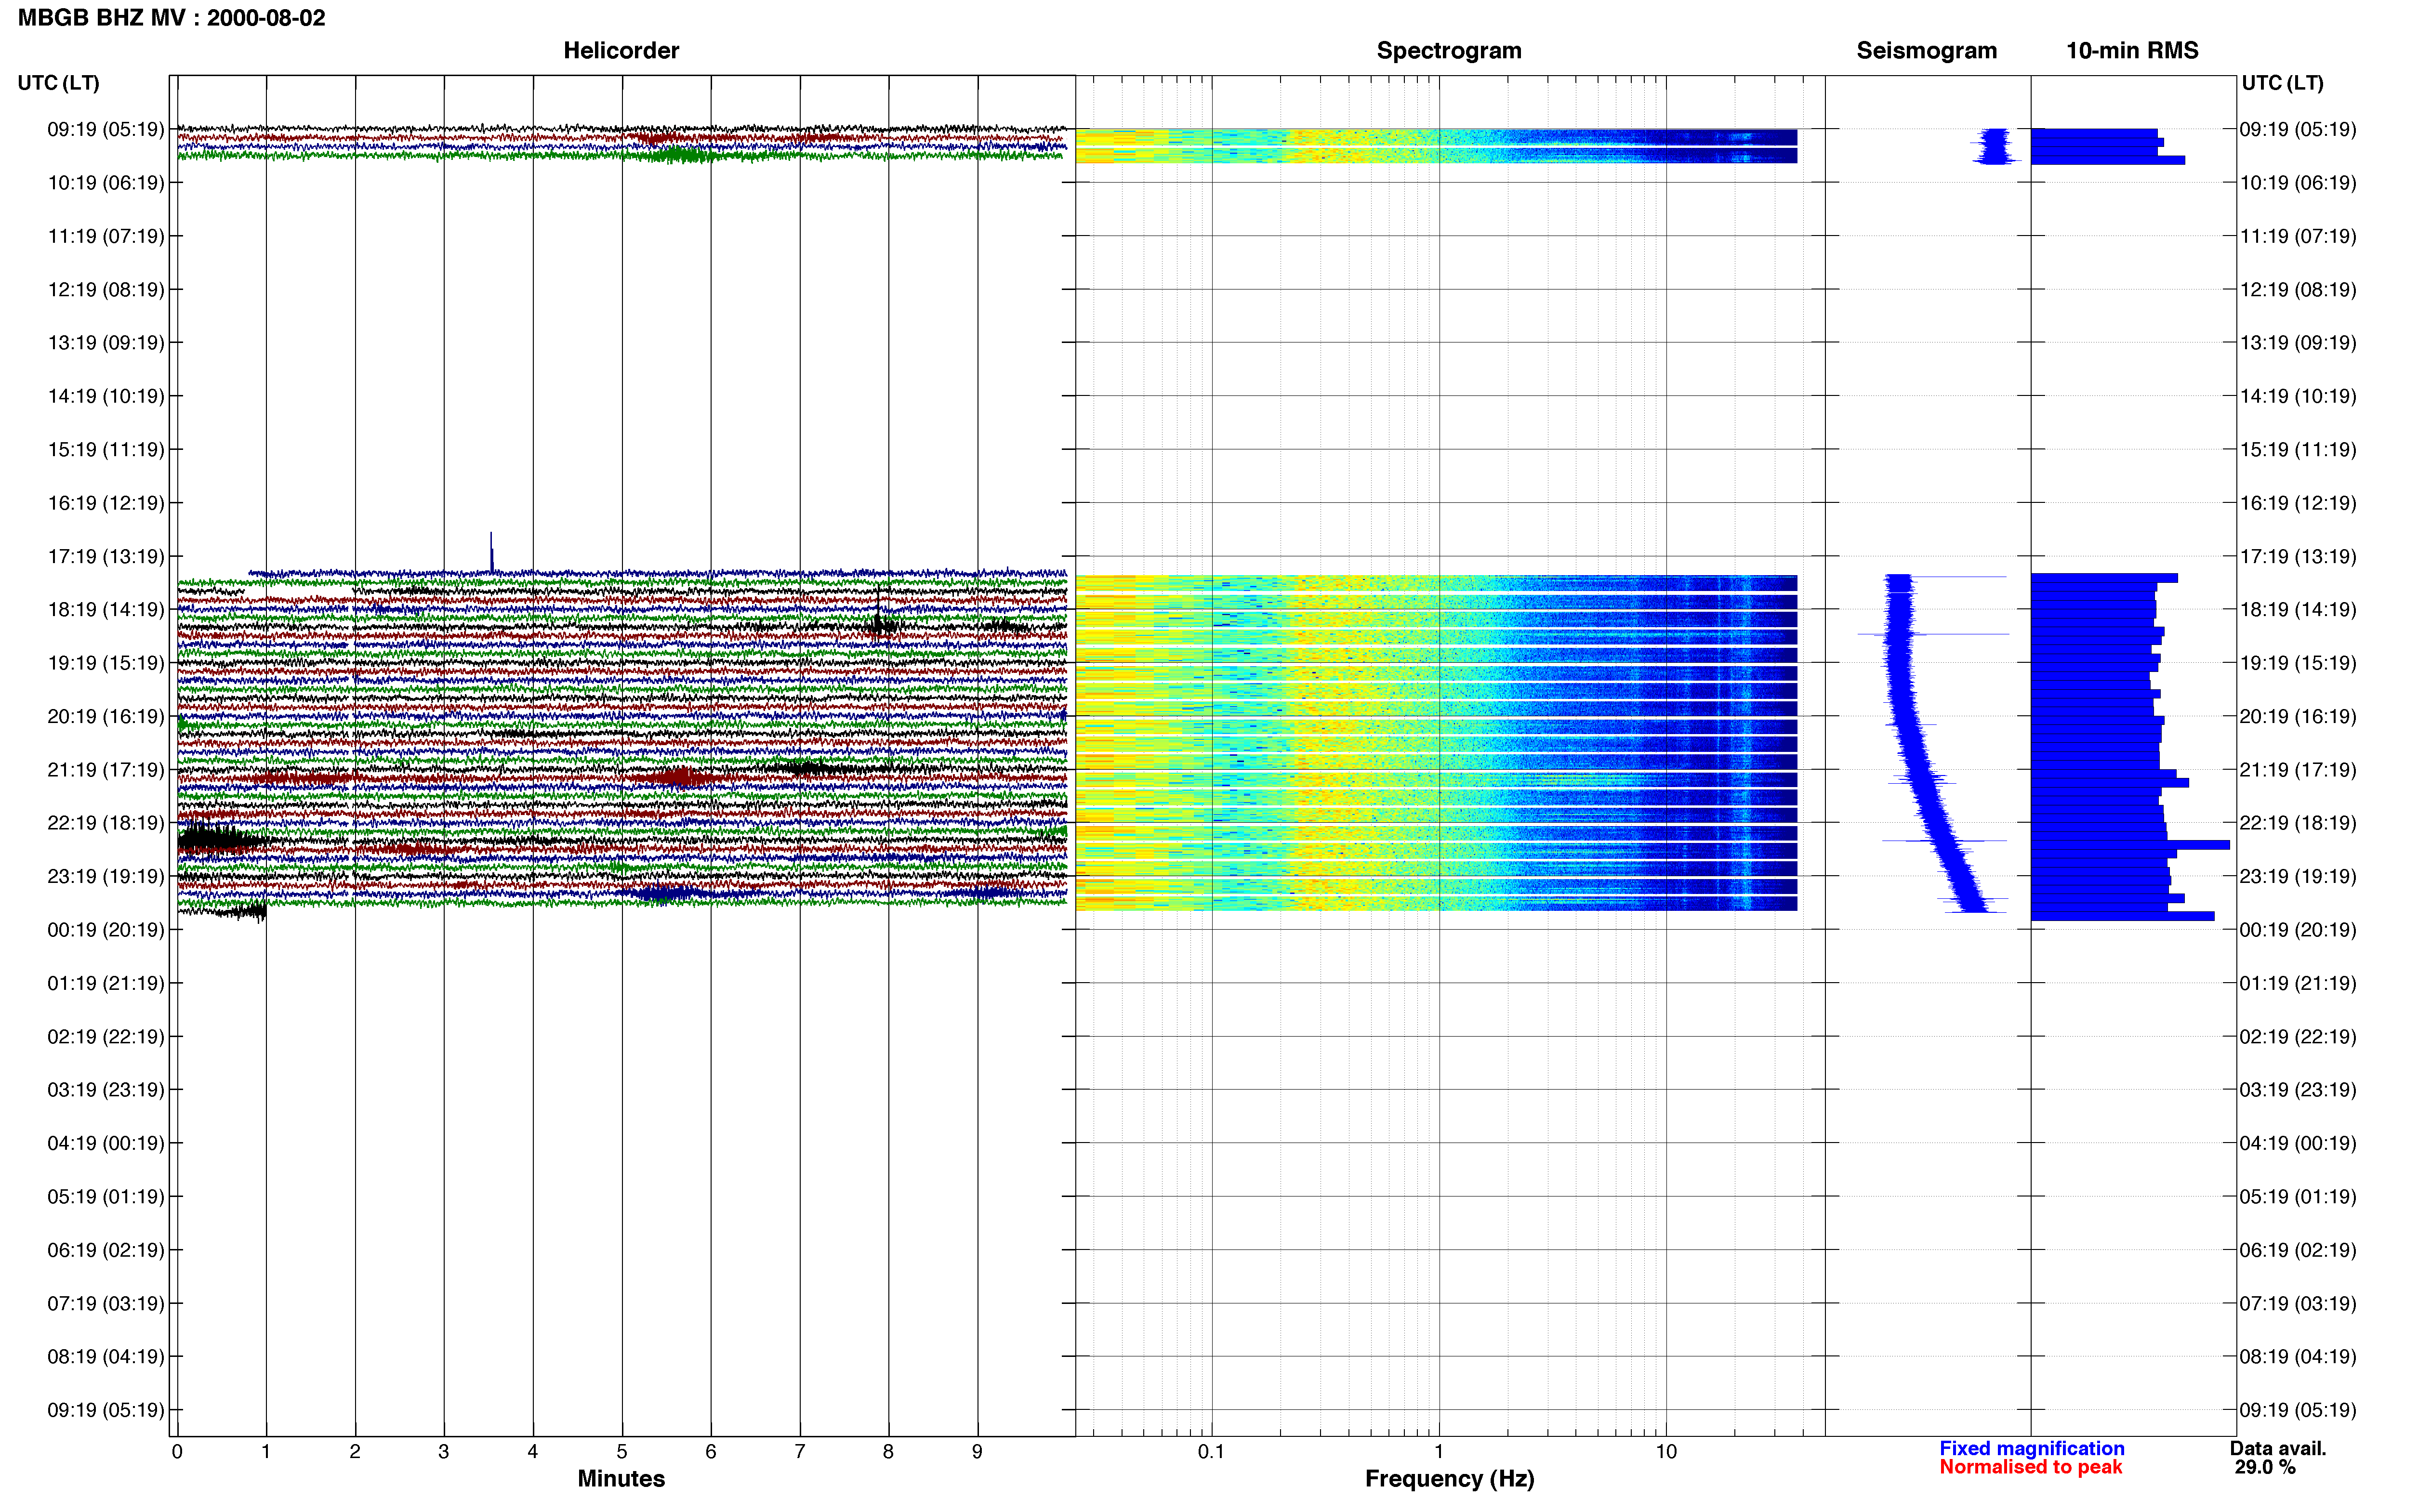This screenshot has height=1512, width=2418.
Task: Select the '10-min RMS' panel heading
Action: pyautogui.click(x=2132, y=50)
